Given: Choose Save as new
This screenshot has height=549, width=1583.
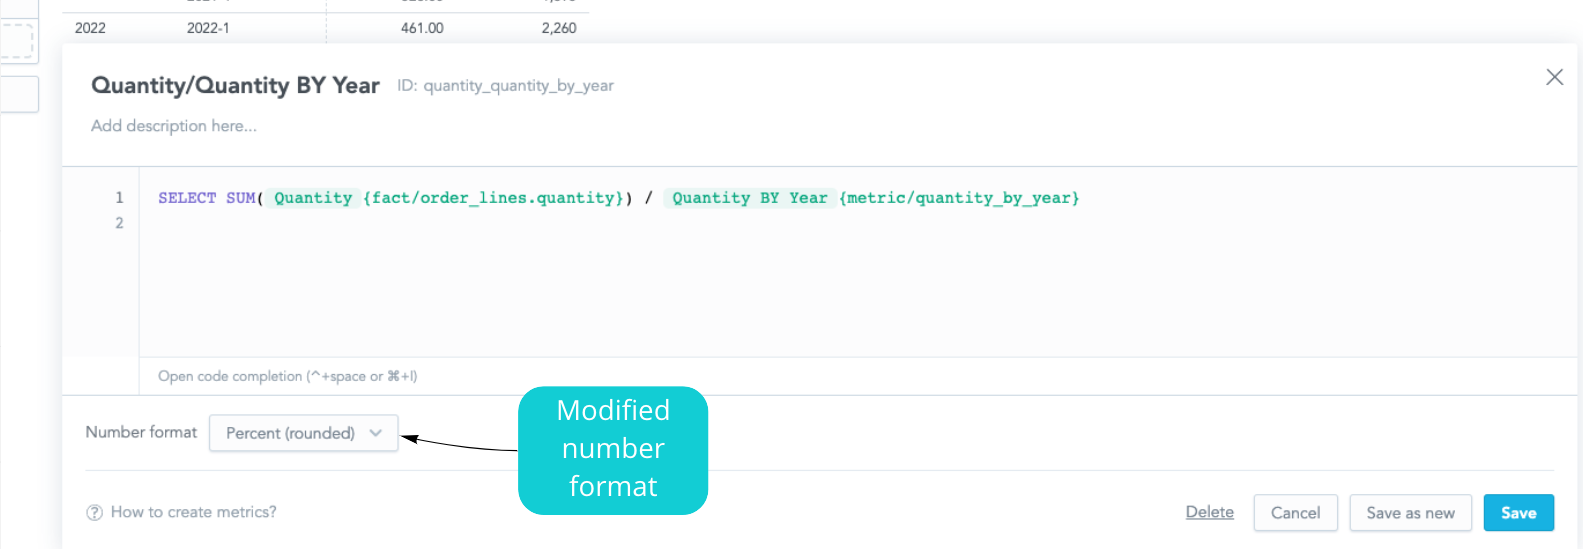Looking at the screenshot, I should point(1410,513).
